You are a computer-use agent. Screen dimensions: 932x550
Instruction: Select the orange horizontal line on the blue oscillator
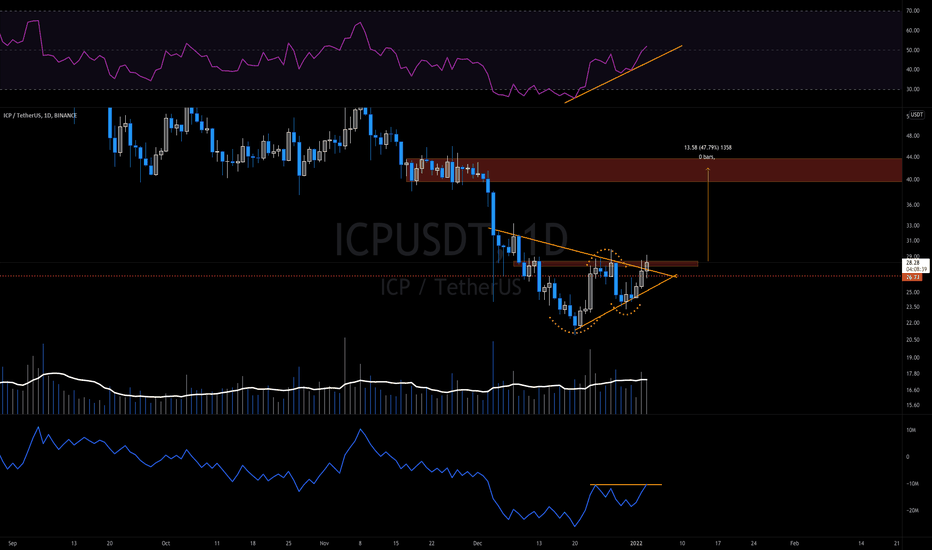click(x=625, y=485)
